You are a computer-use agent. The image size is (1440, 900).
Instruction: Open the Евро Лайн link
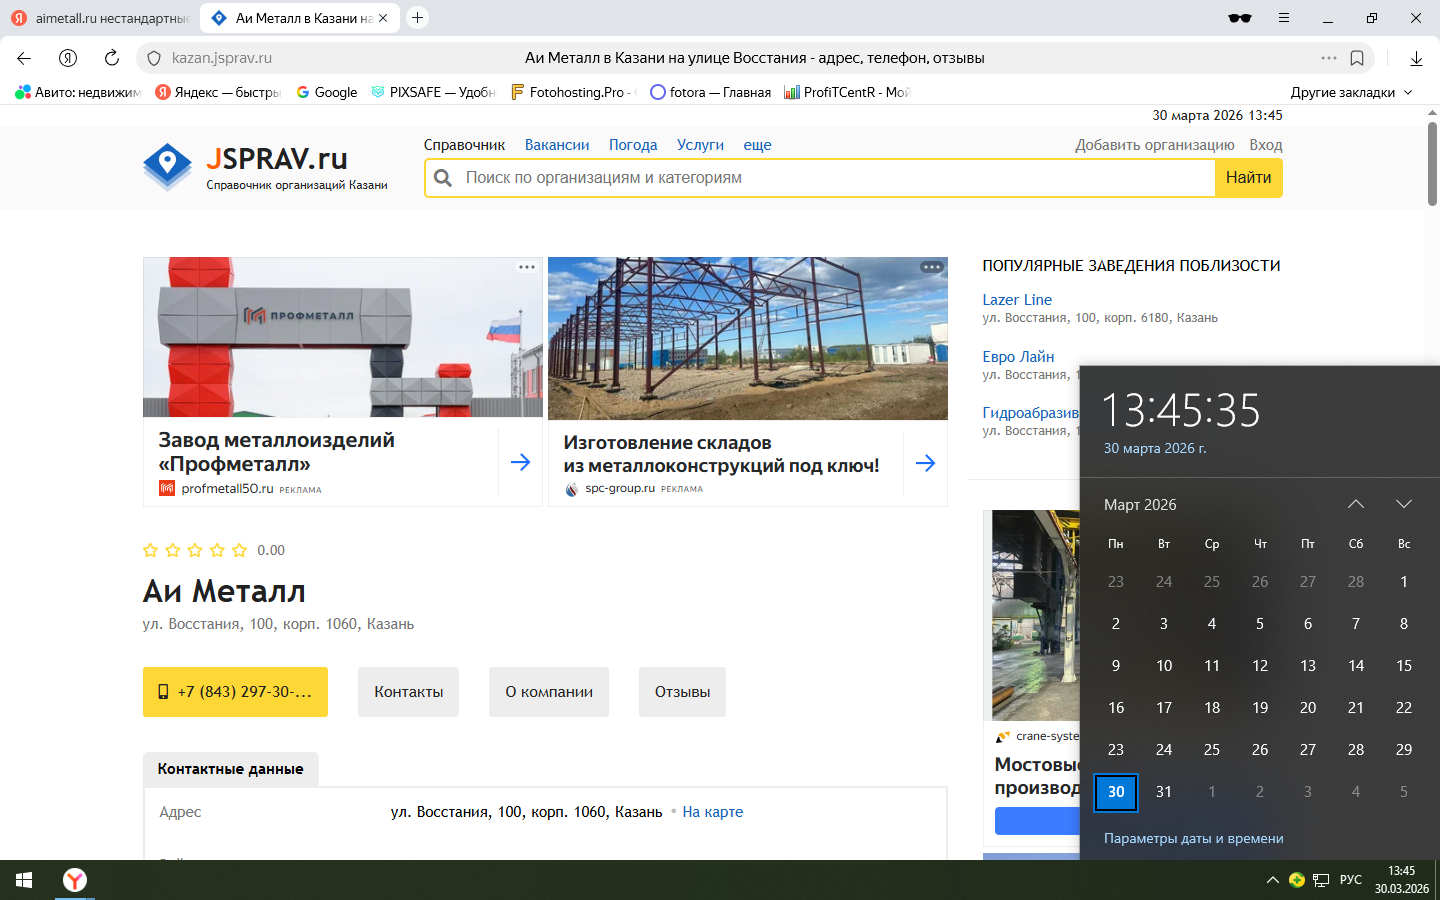(1018, 357)
